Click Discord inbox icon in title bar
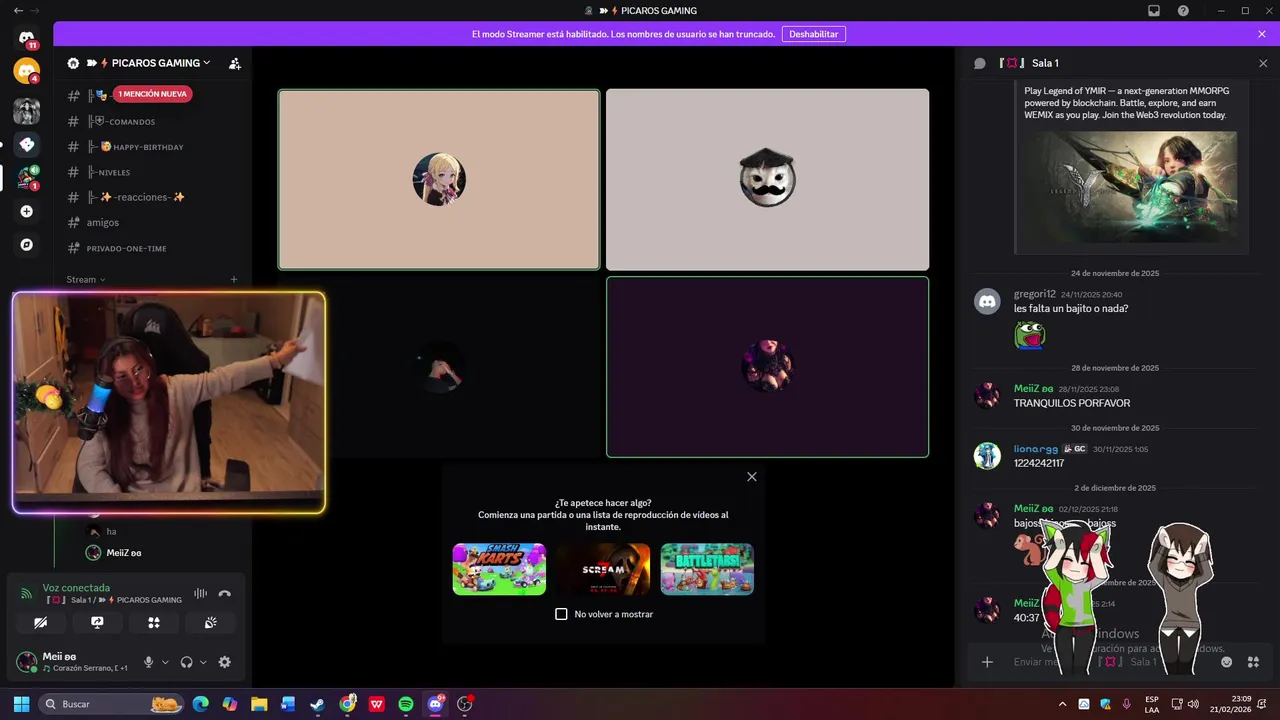 click(x=1154, y=11)
